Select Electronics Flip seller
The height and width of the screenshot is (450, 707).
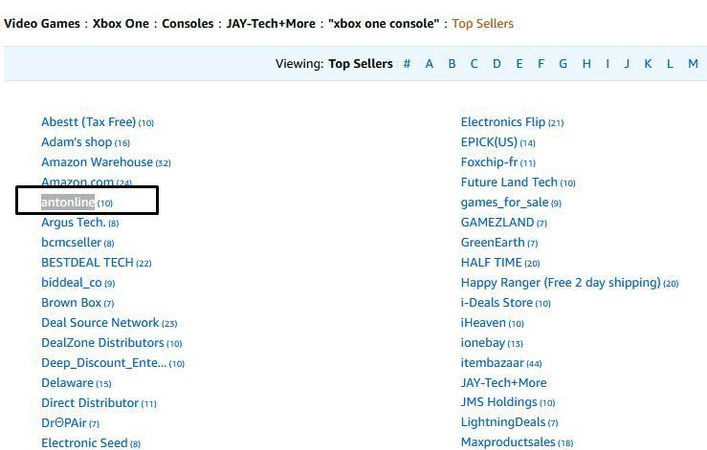click(503, 122)
